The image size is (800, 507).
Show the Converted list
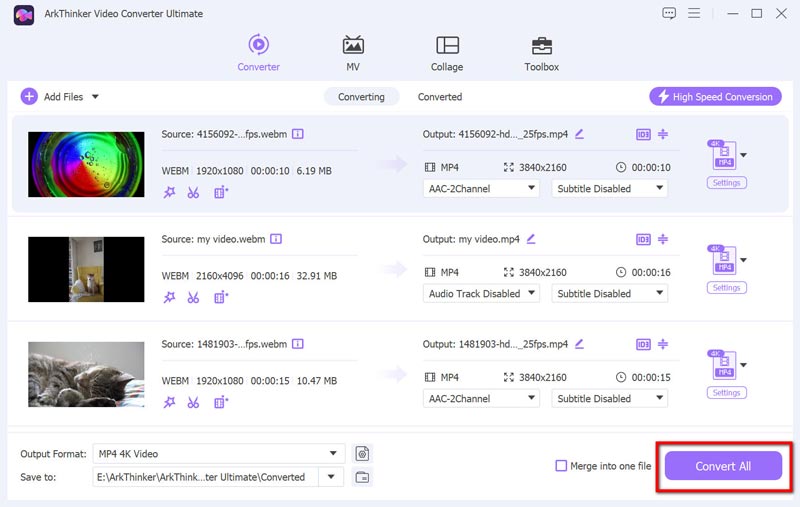coord(440,97)
